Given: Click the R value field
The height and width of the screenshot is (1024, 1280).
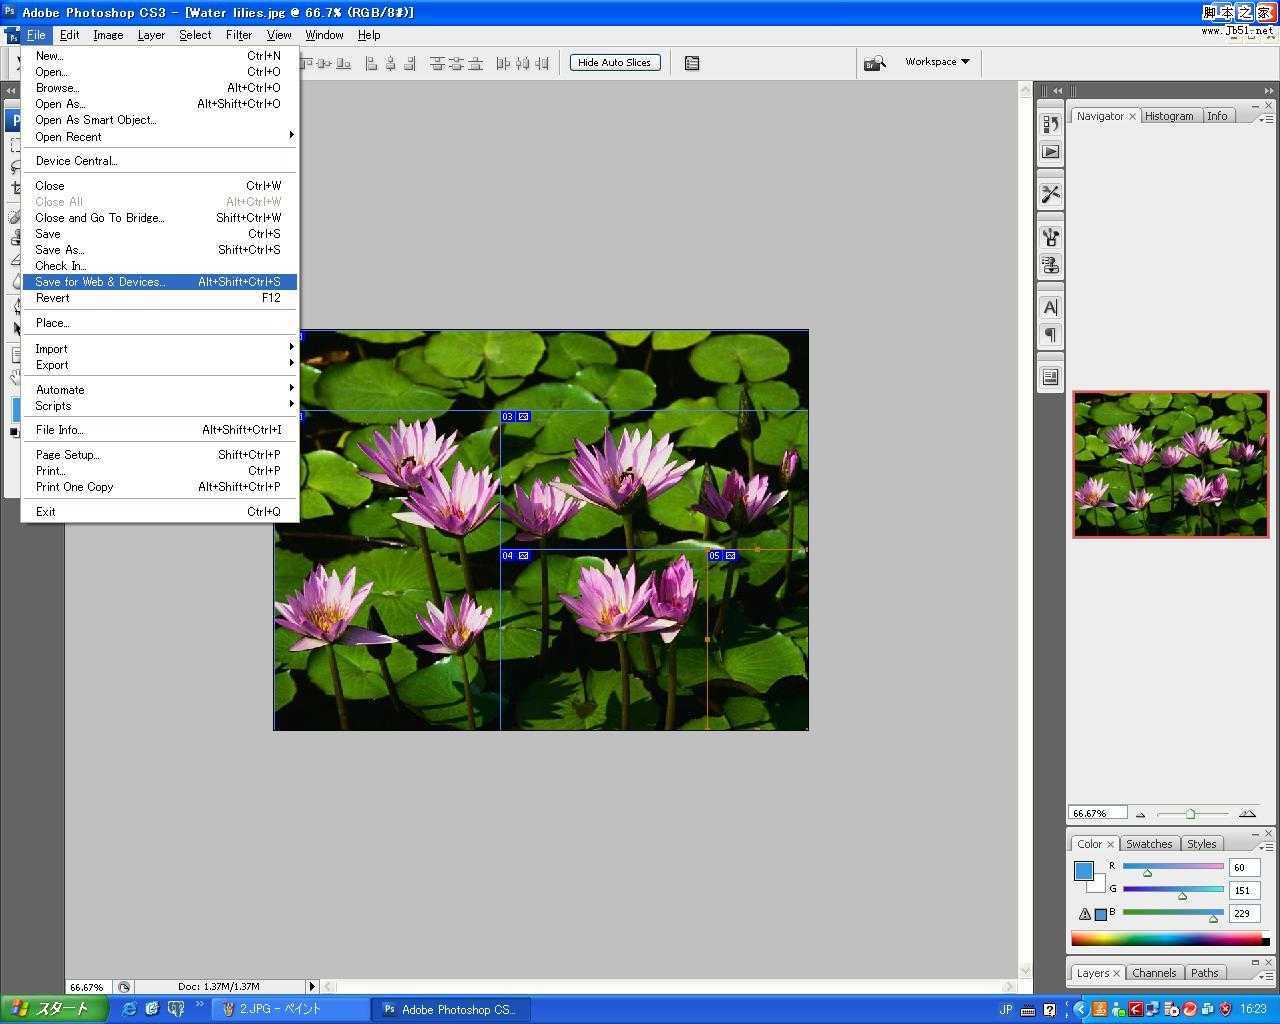Looking at the screenshot, I should click(x=1244, y=868).
